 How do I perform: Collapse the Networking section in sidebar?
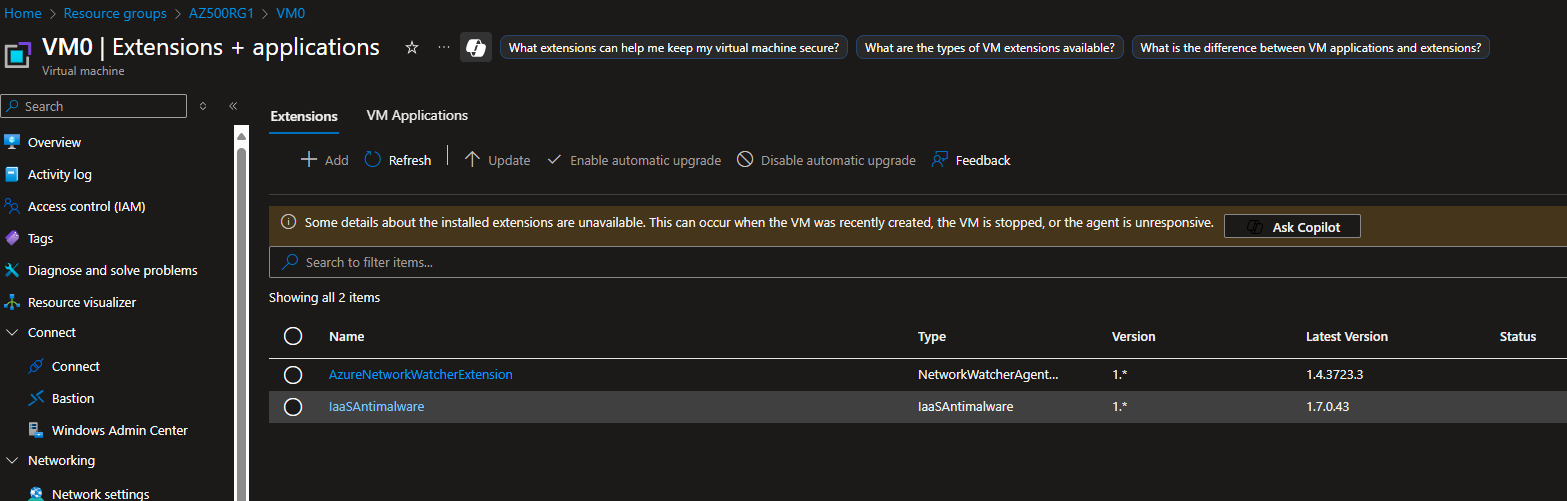(x=12, y=461)
